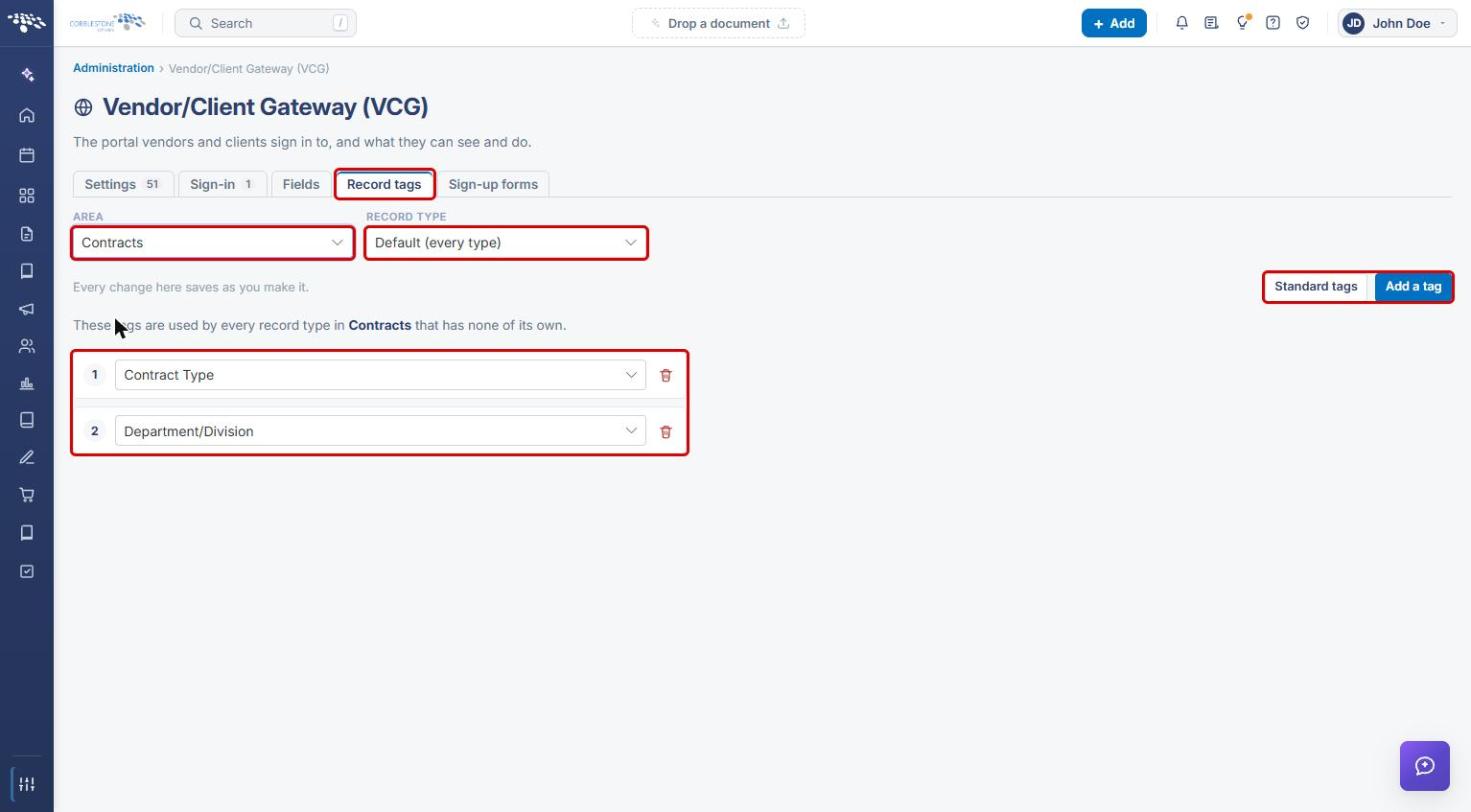This screenshot has width=1471, height=812.
Task: Click the bold Contracts word in the description
Action: point(380,325)
